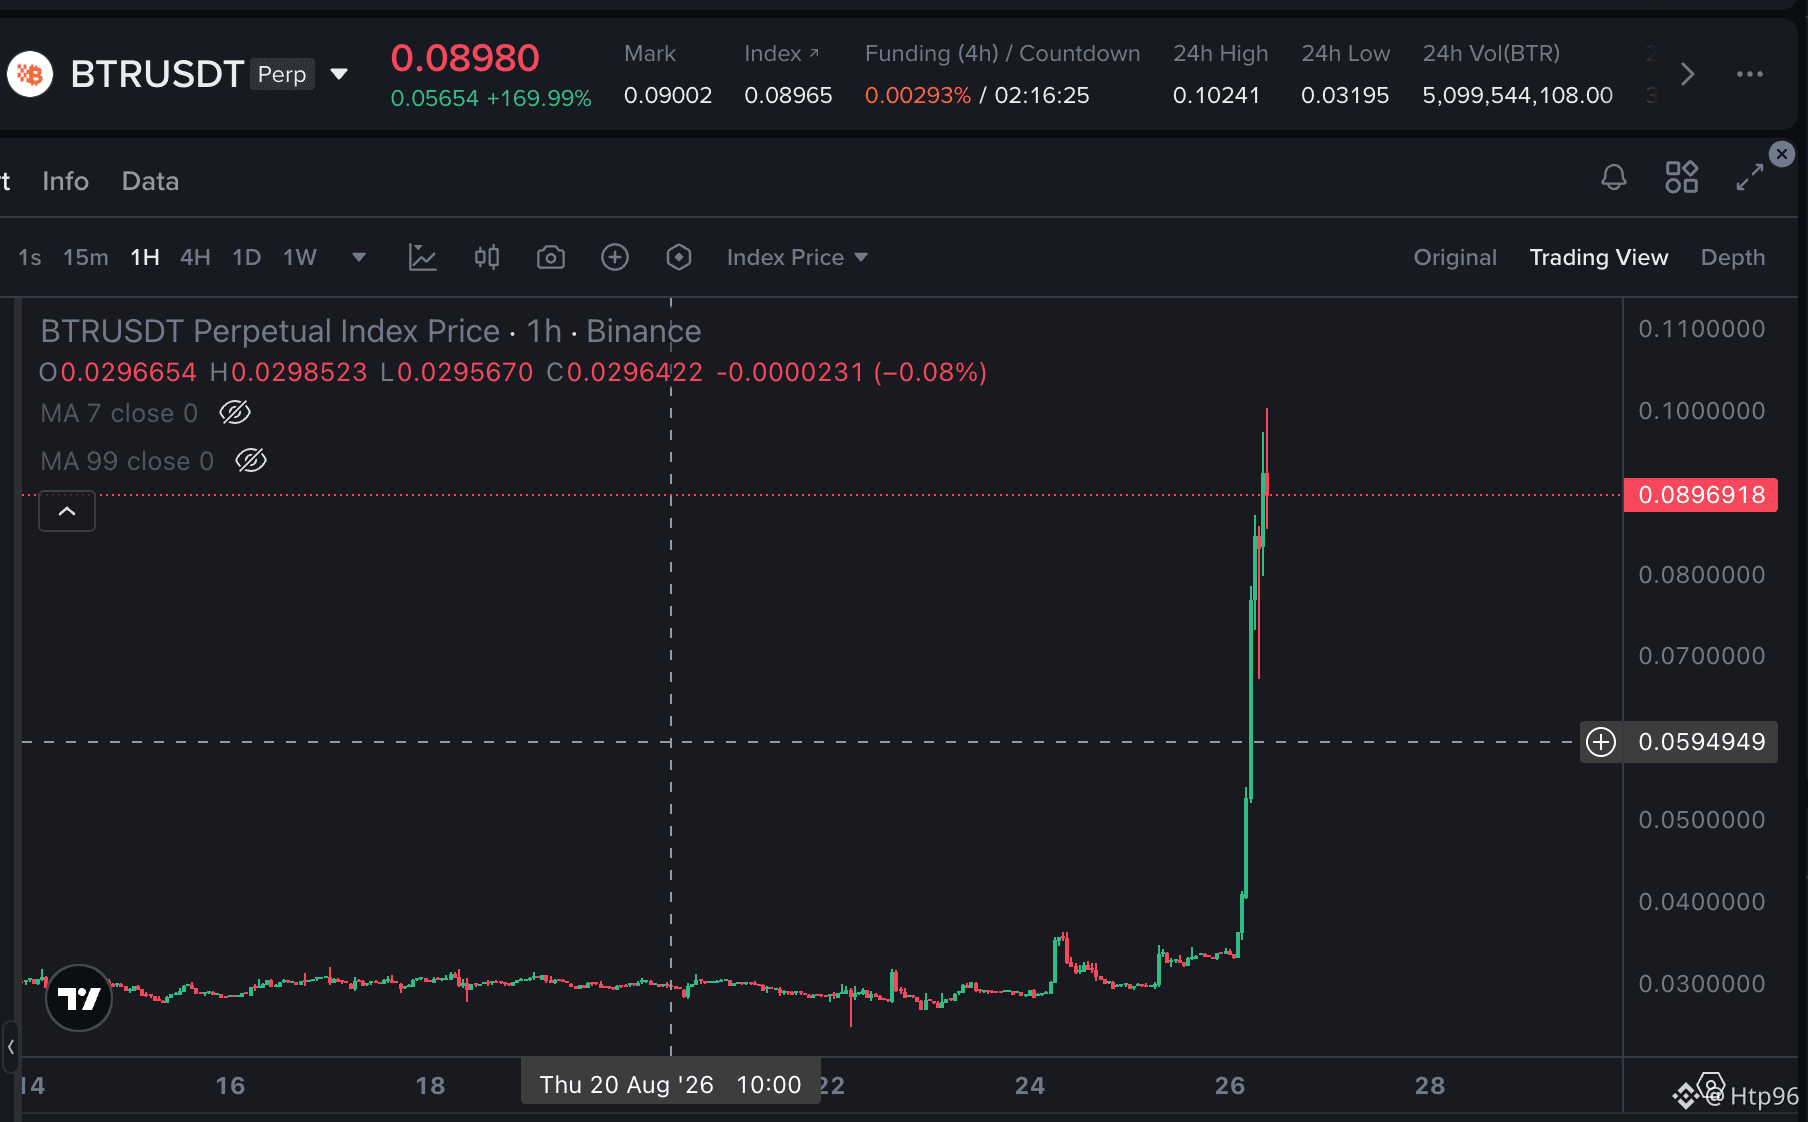This screenshot has width=1808, height=1122.
Task: Select the 1H time interval
Action: [145, 257]
